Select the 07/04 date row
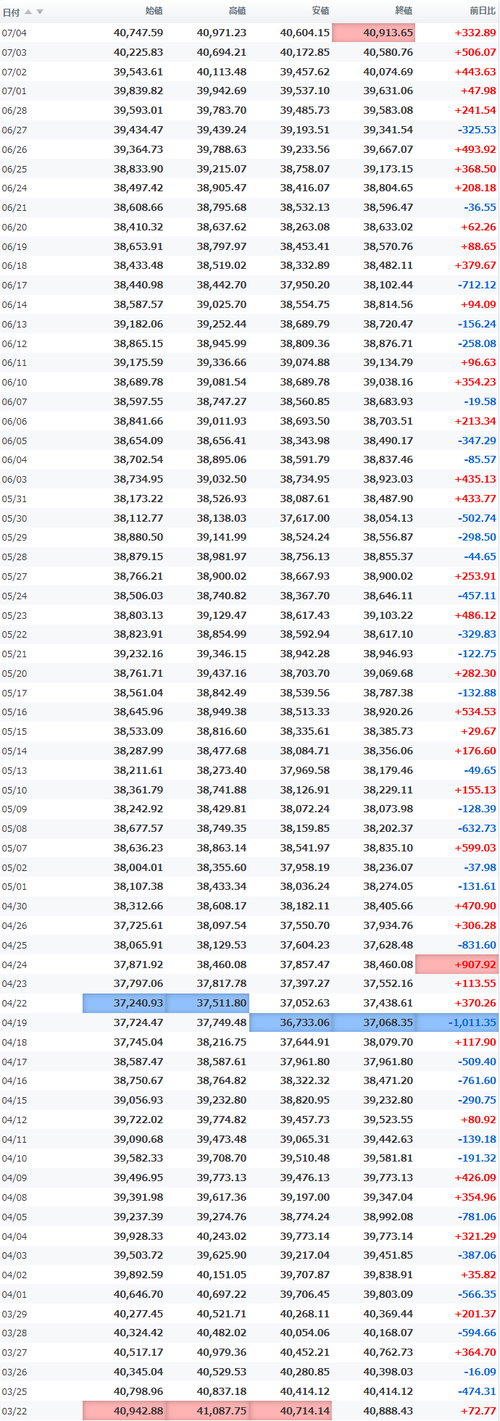Screen dimensions: 500x1421 point(250,33)
